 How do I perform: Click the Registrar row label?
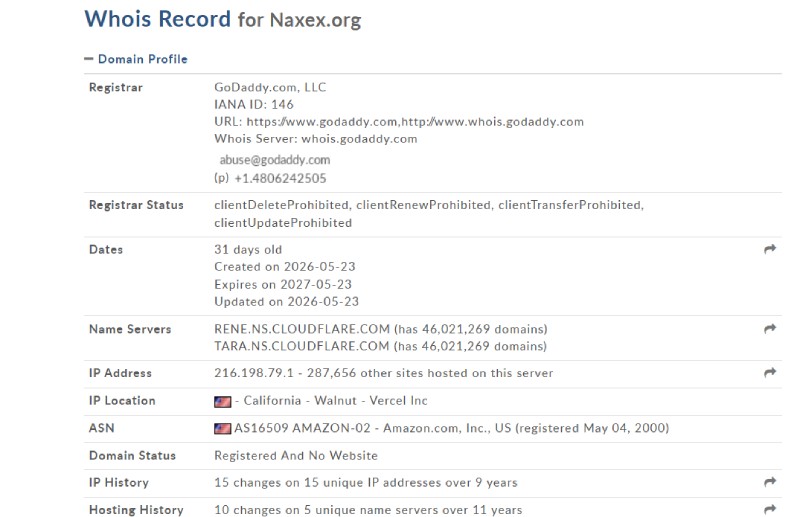coord(116,88)
